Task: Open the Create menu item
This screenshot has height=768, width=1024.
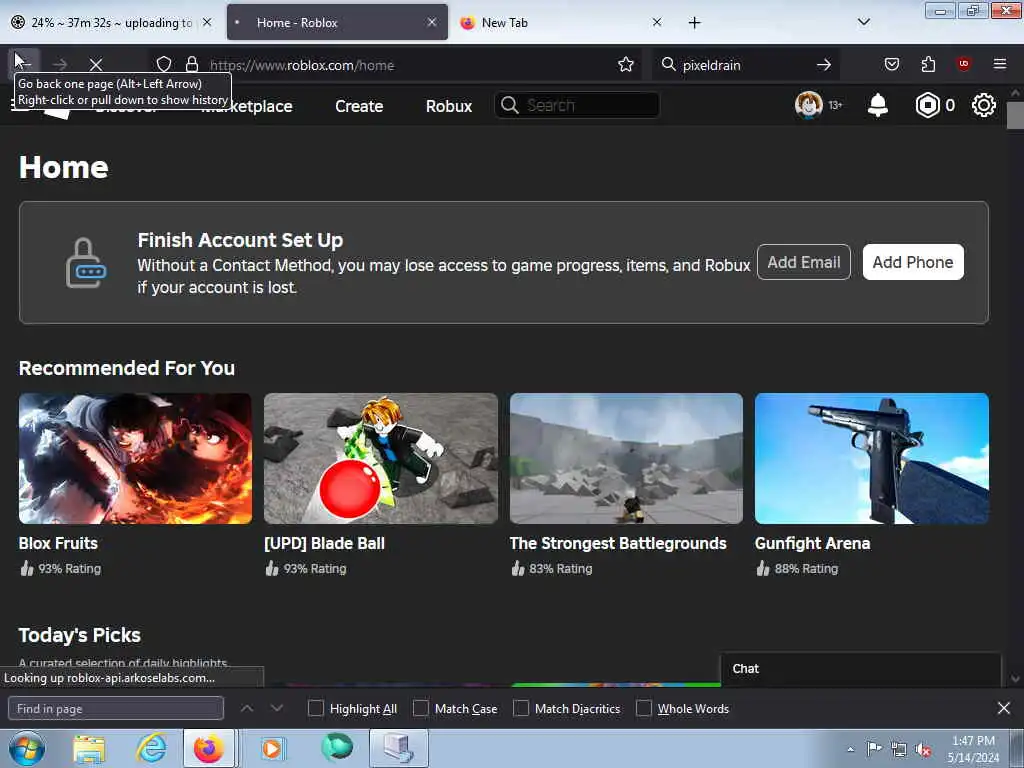Action: point(359,106)
